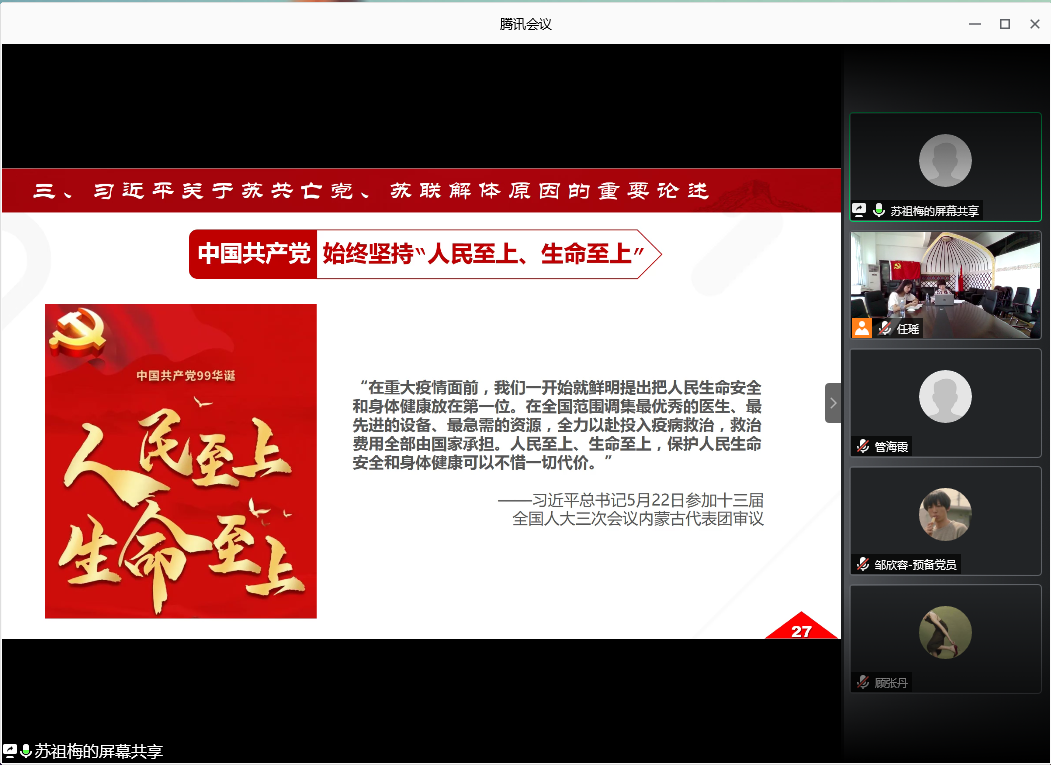Viewport: 1051px width, 765px height.
Task: Select 苏祖梅's gray avatar tile
Action: (945, 160)
